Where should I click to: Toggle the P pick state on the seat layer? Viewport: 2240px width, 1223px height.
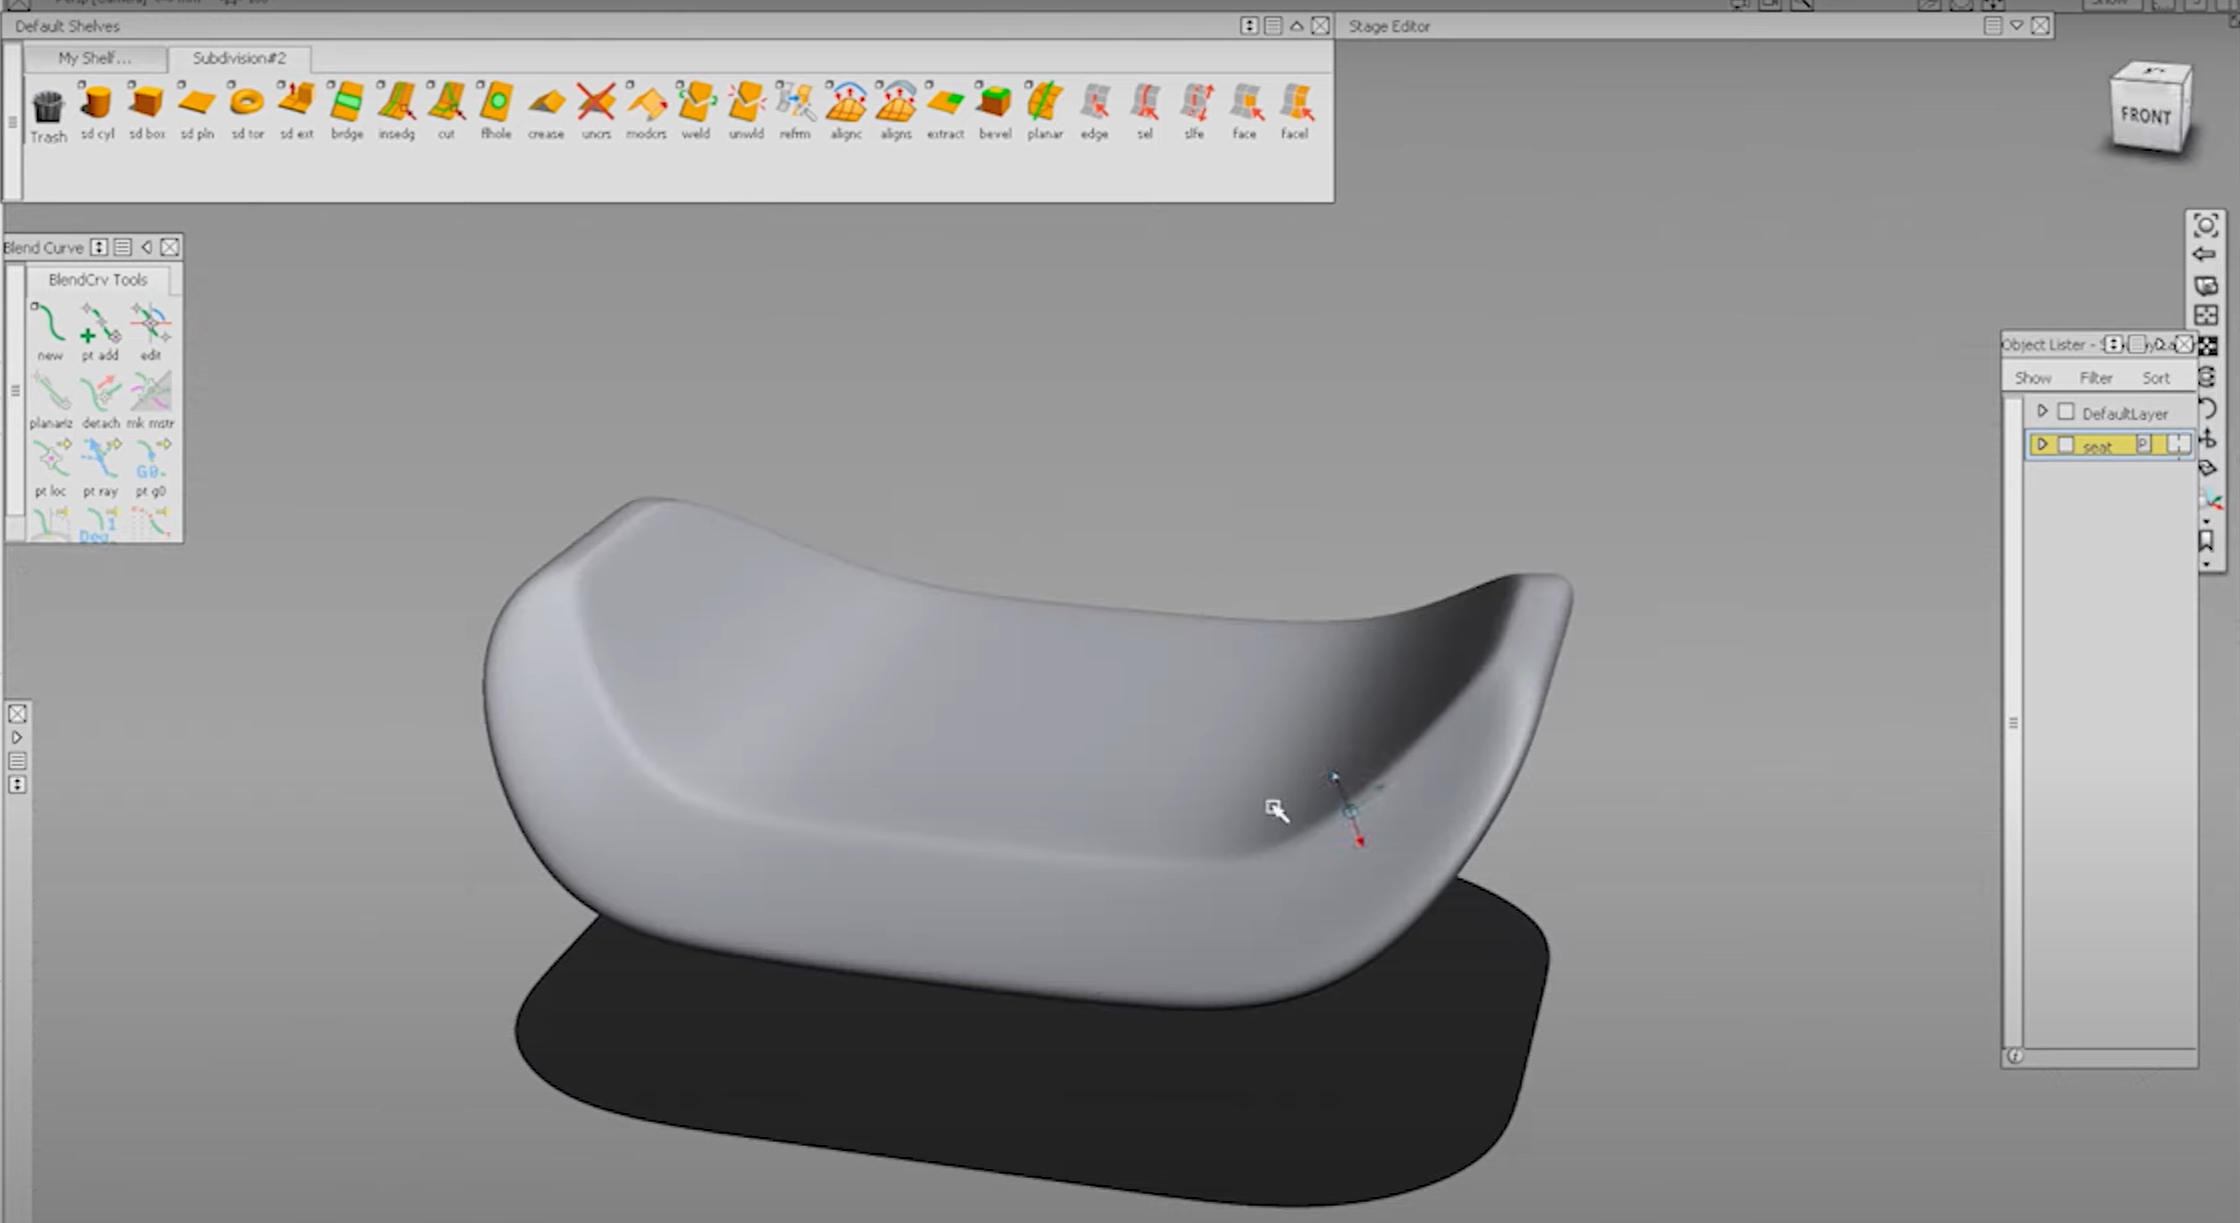(x=2144, y=446)
